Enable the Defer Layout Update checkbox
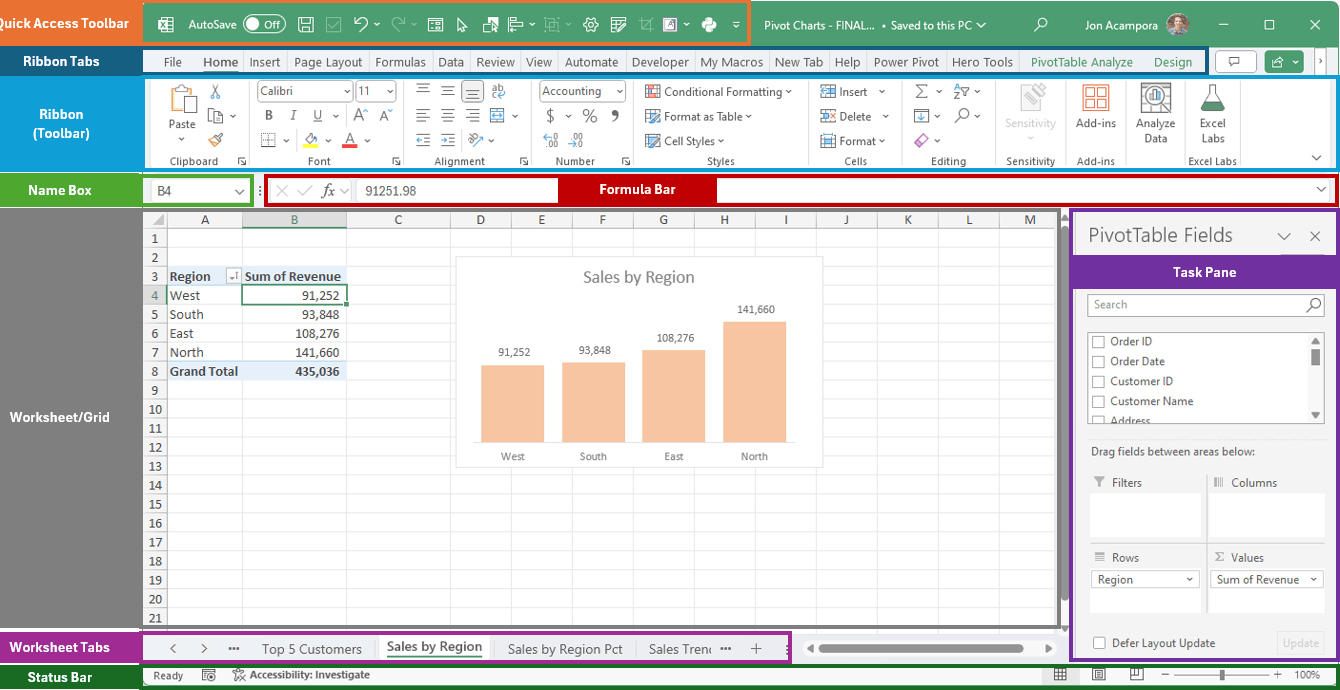 pyautogui.click(x=1099, y=644)
